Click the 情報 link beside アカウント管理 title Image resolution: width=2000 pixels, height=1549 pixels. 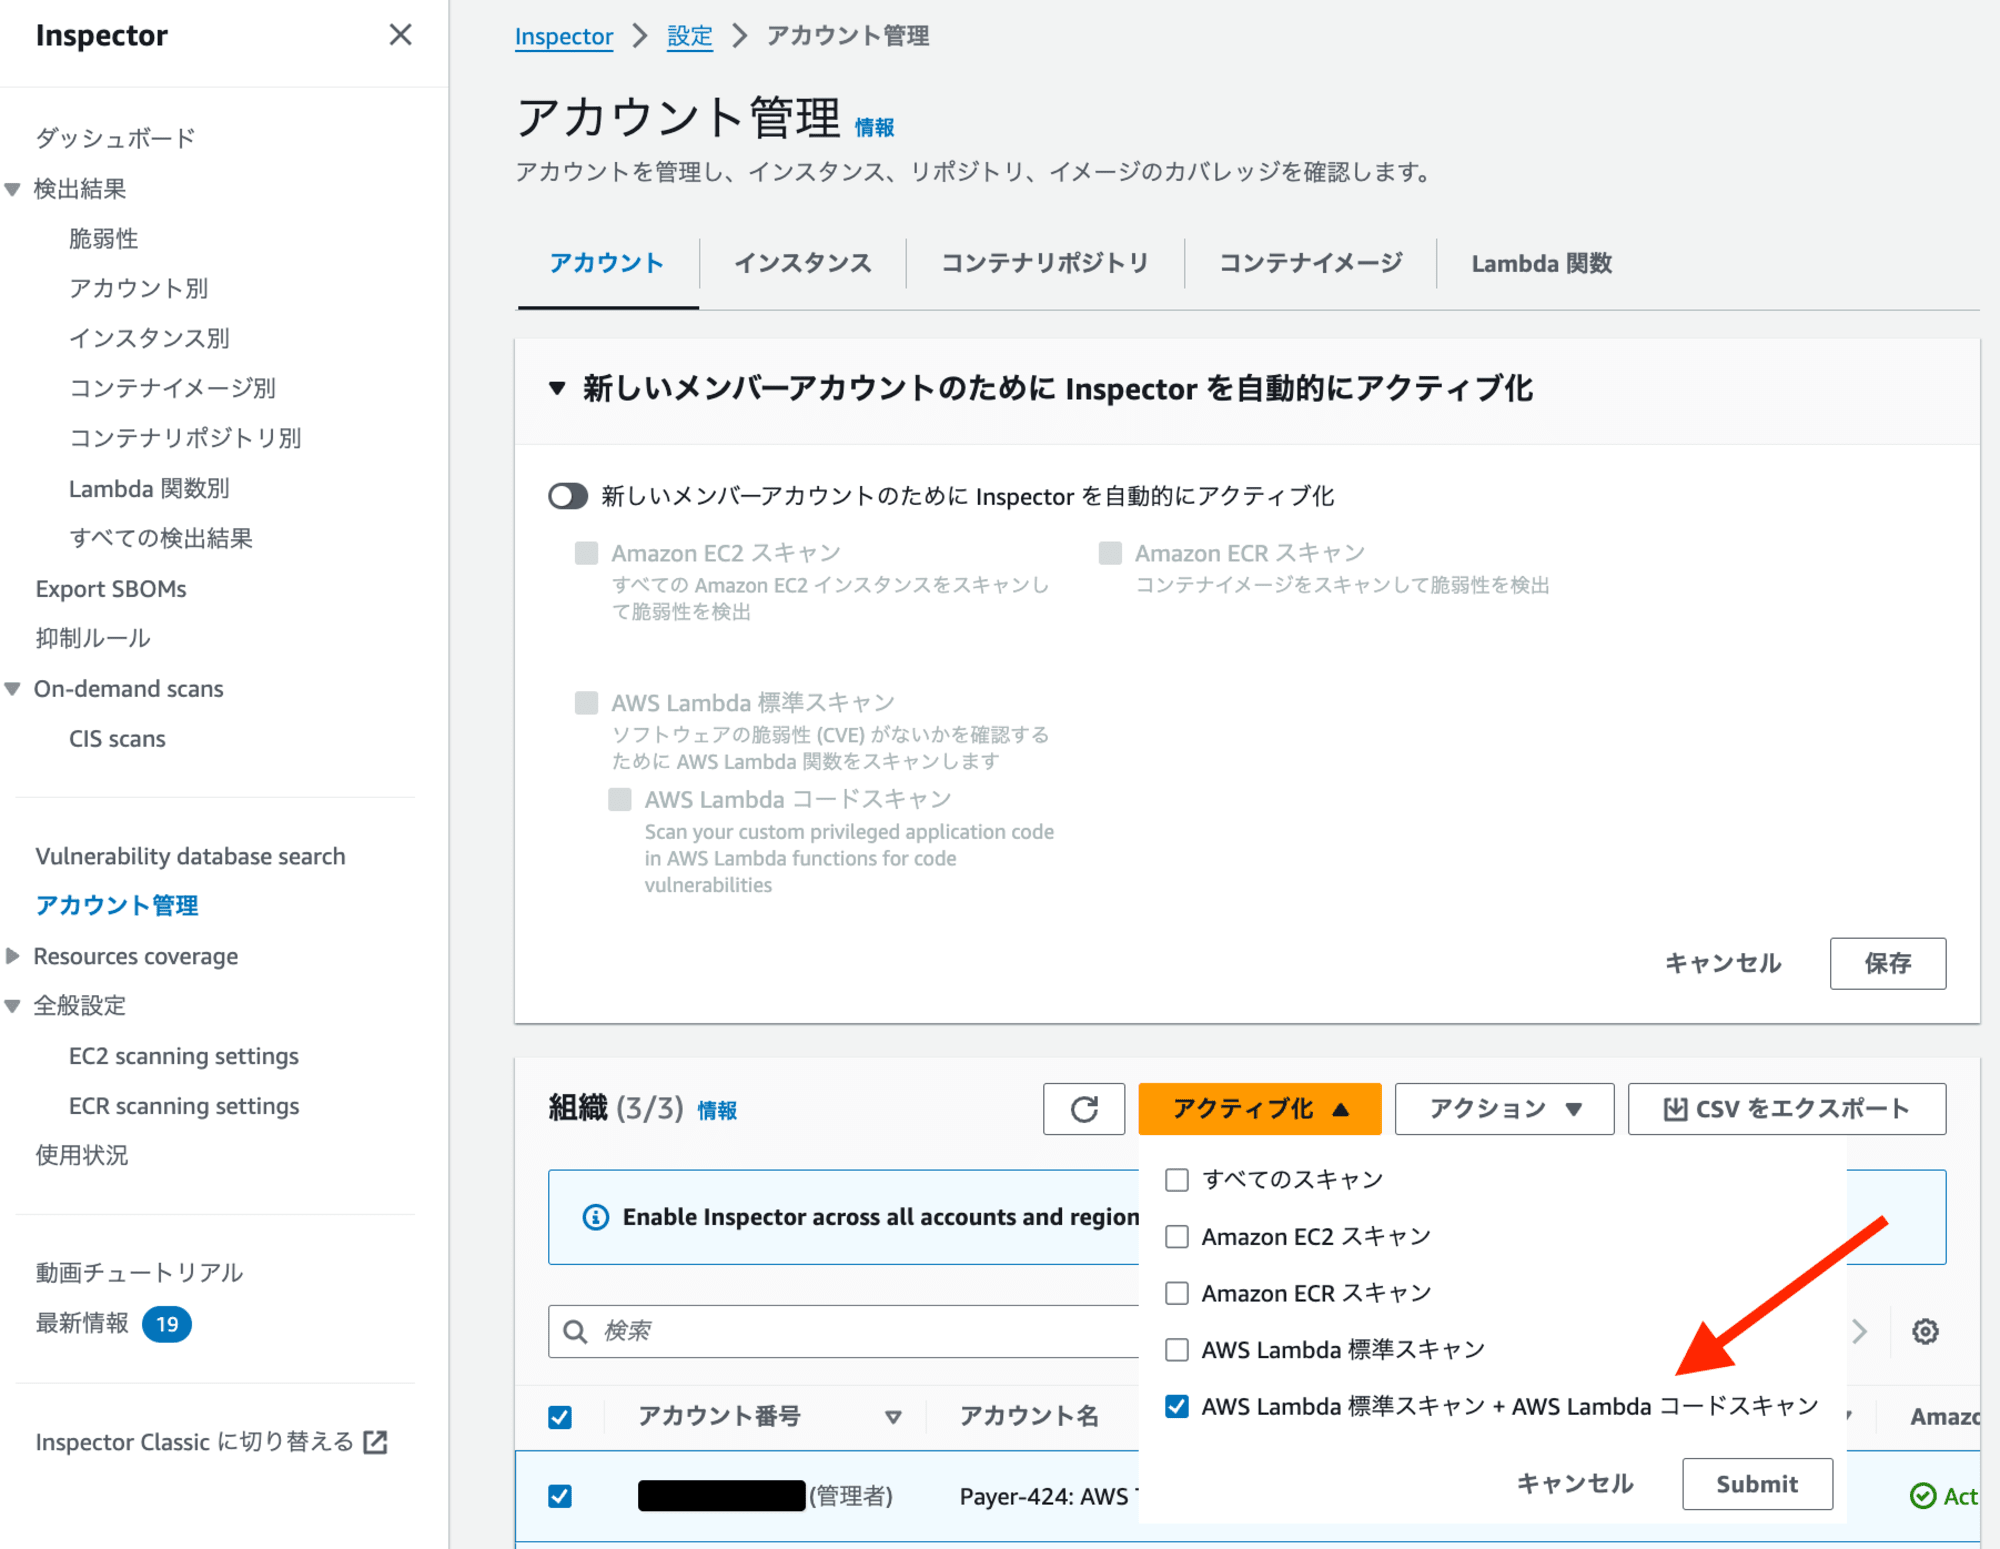(x=874, y=128)
